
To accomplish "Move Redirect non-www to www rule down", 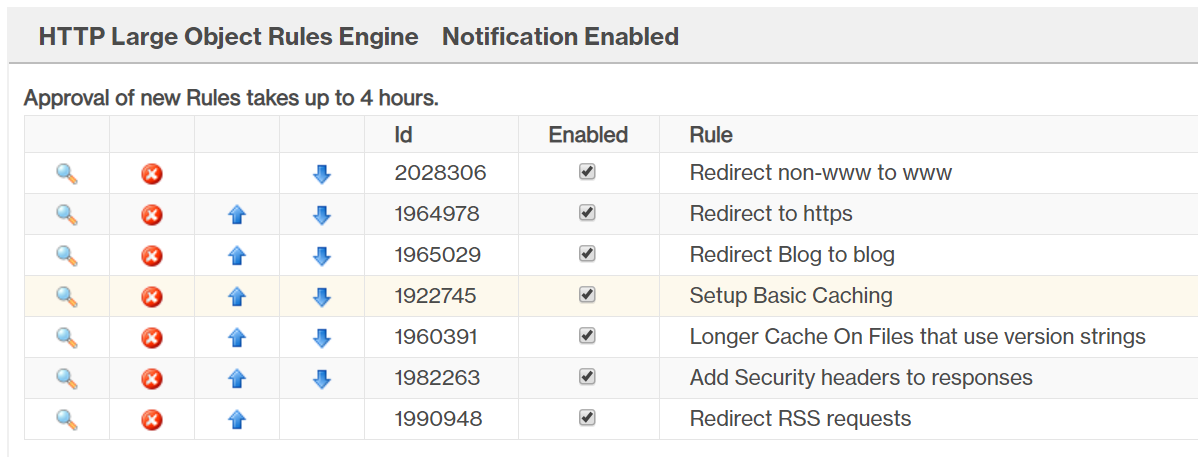I will (322, 174).
